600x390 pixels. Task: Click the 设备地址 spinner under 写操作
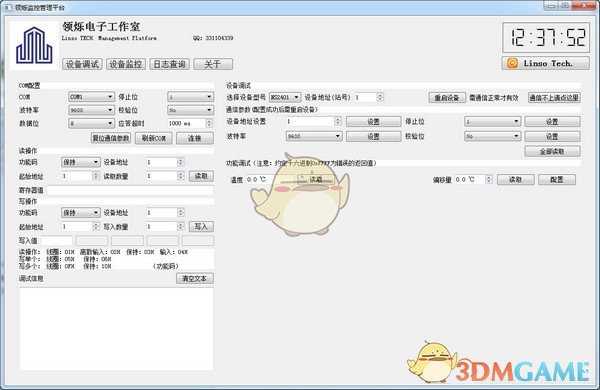coord(165,212)
